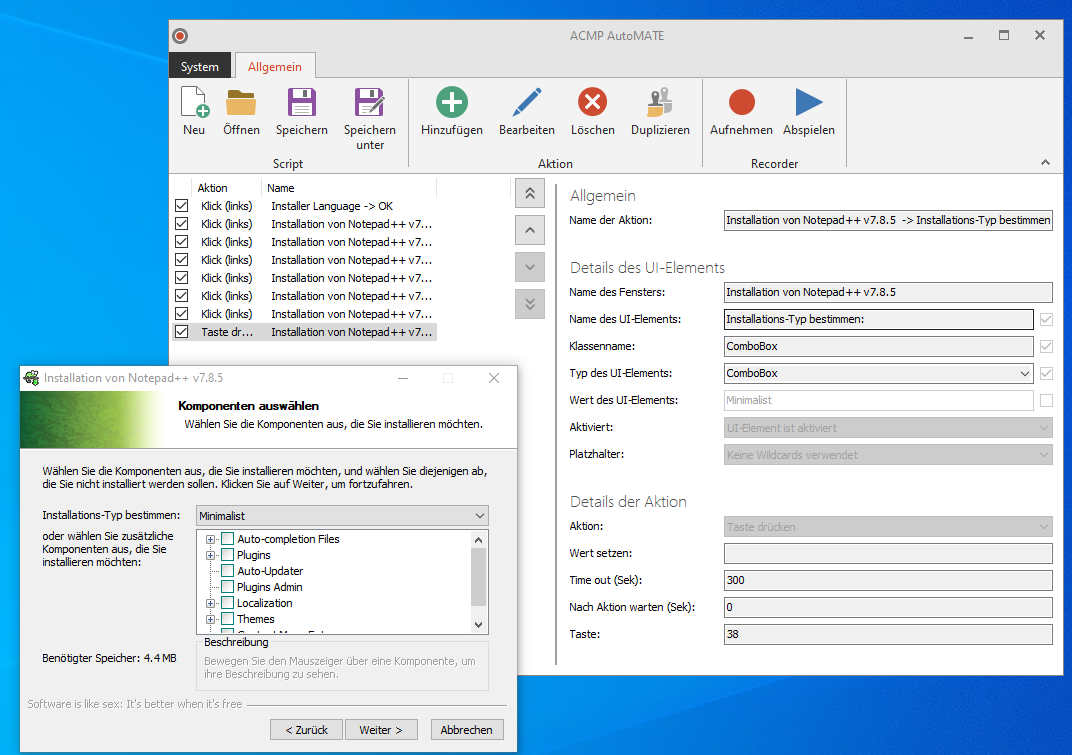This screenshot has width=1072, height=755.
Task: Toggle the checkbox beside Klassenname
Action: (x=1046, y=347)
